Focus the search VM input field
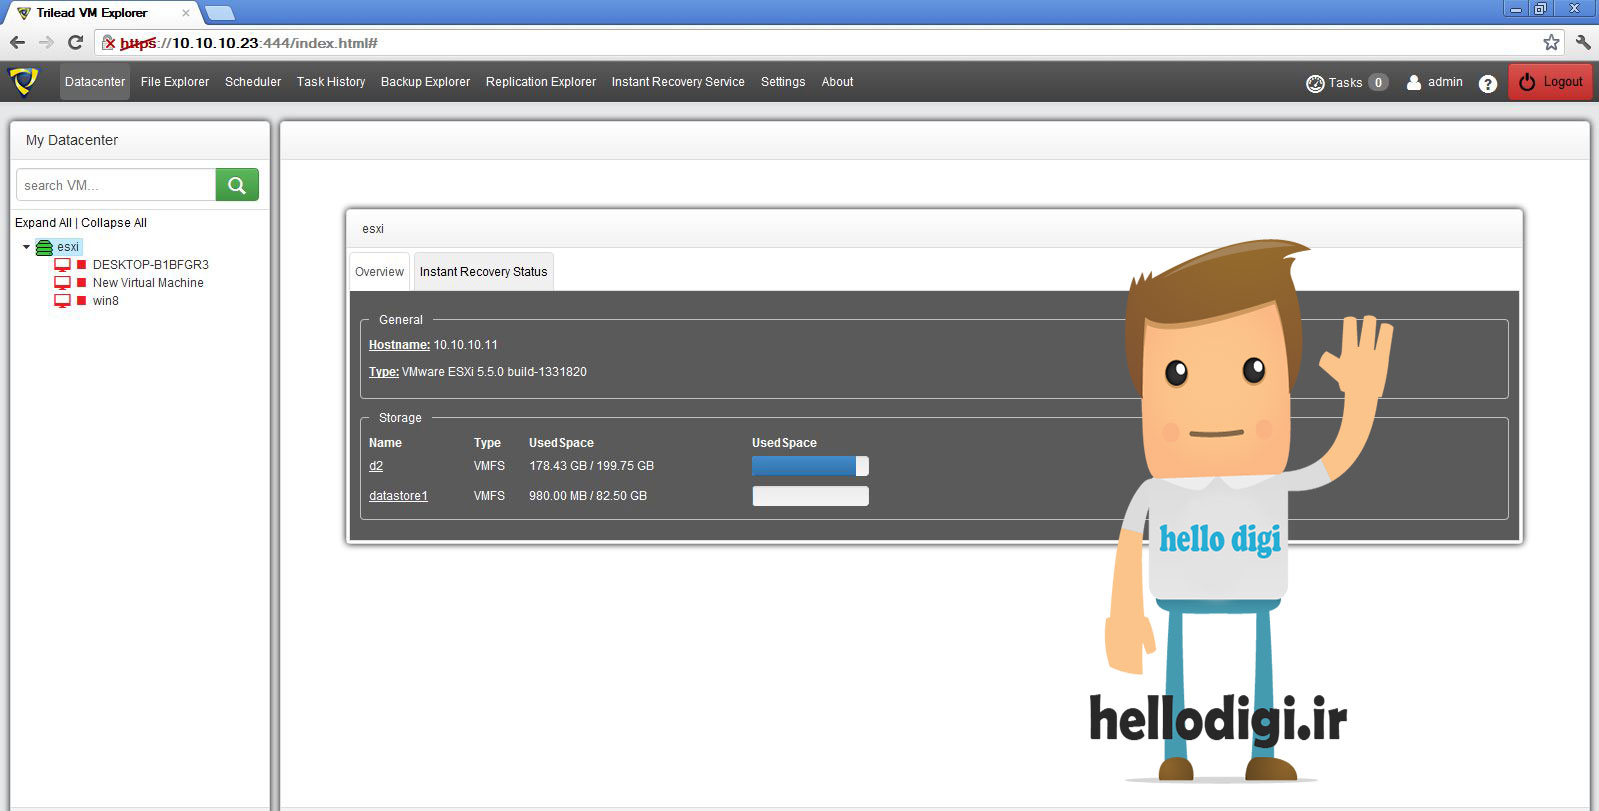 tap(116, 185)
